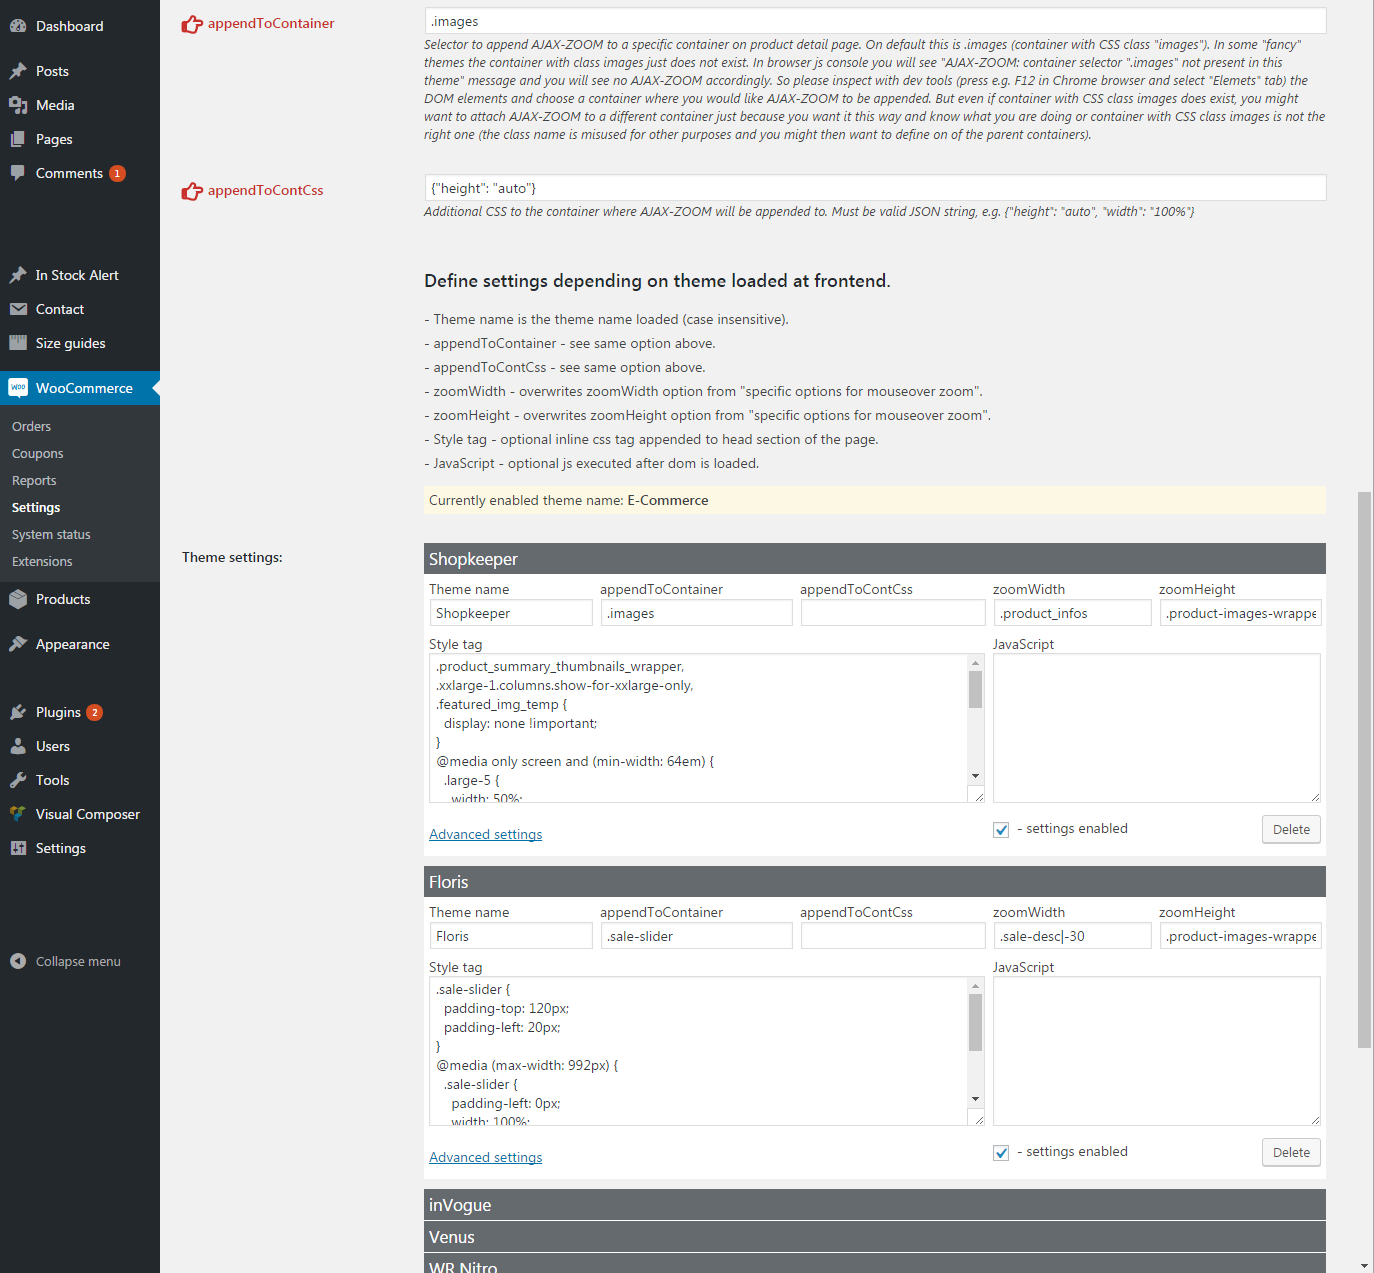Viewport: 1374px width, 1273px height.
Task: Click the Floris Style tag scrollbar down arrow
Action: click(975, 1099)
